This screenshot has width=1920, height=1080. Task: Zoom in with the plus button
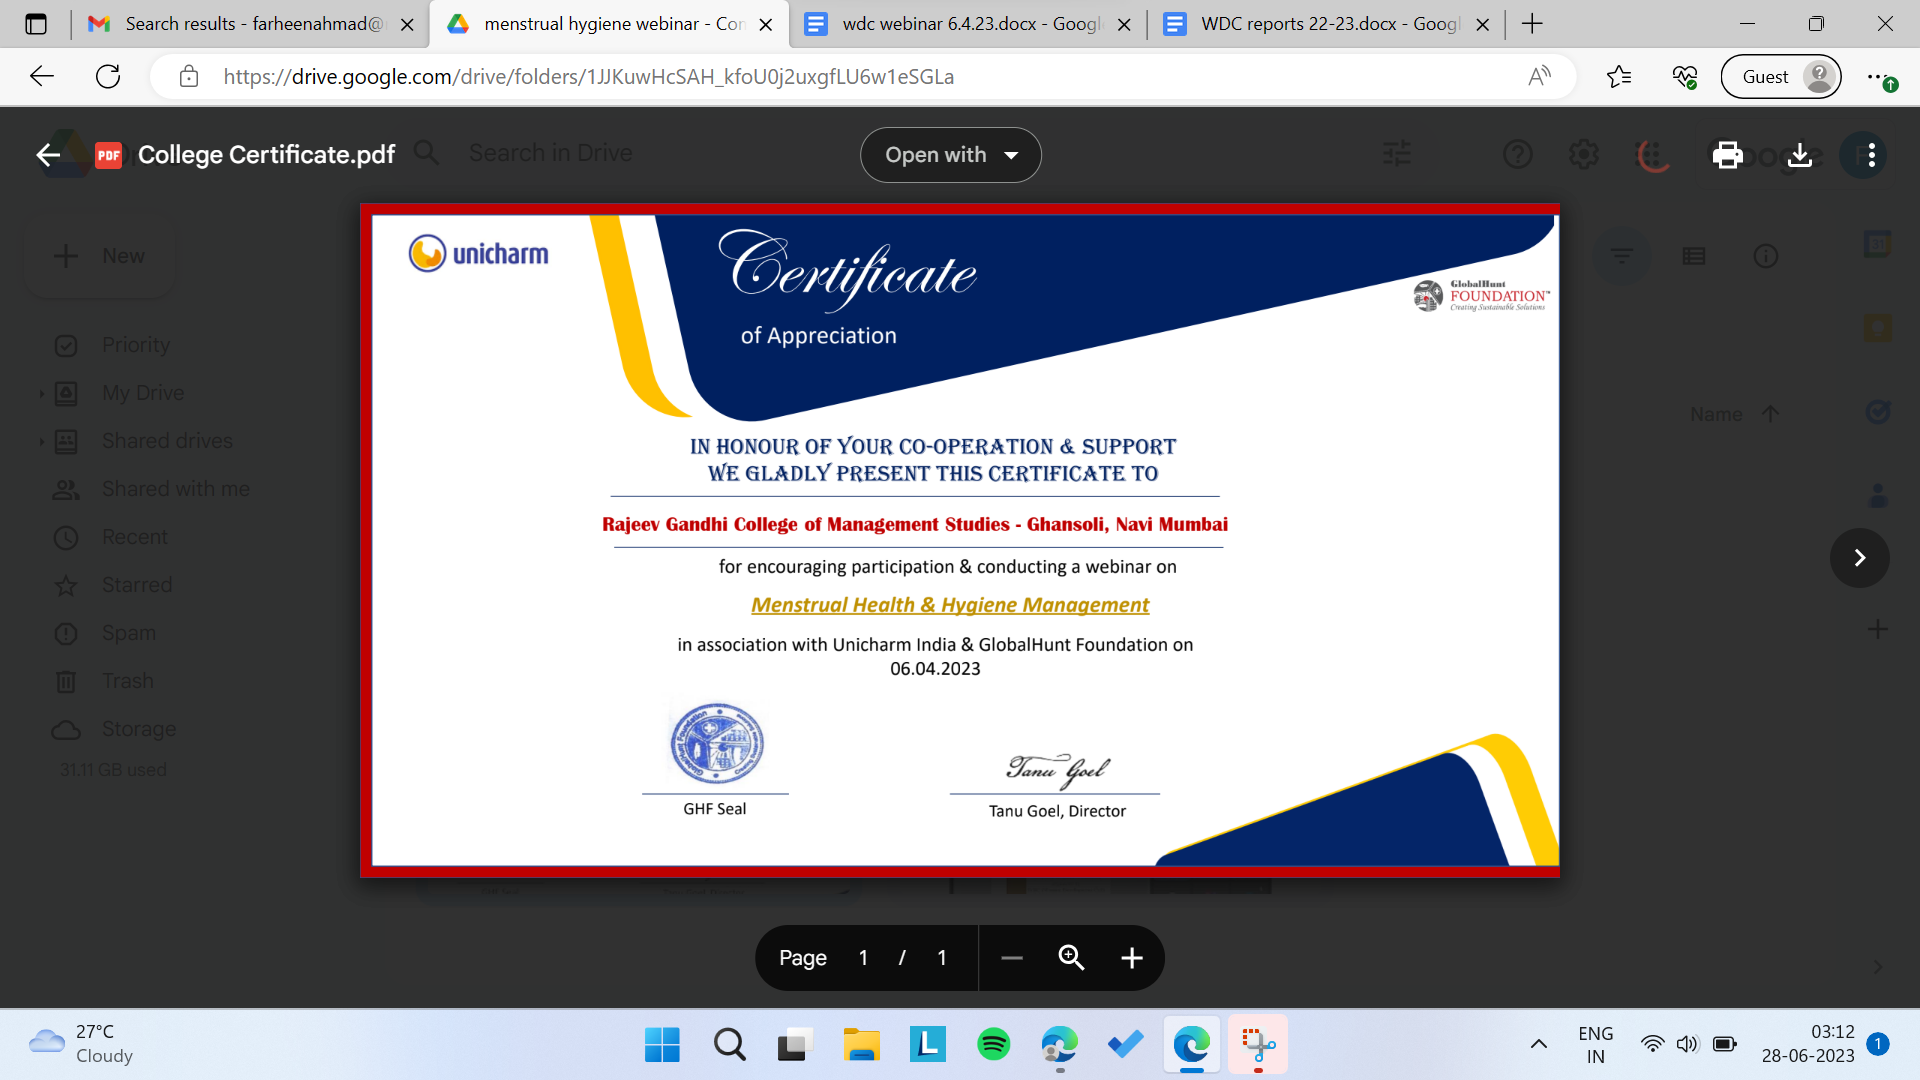pos(1131,958)
